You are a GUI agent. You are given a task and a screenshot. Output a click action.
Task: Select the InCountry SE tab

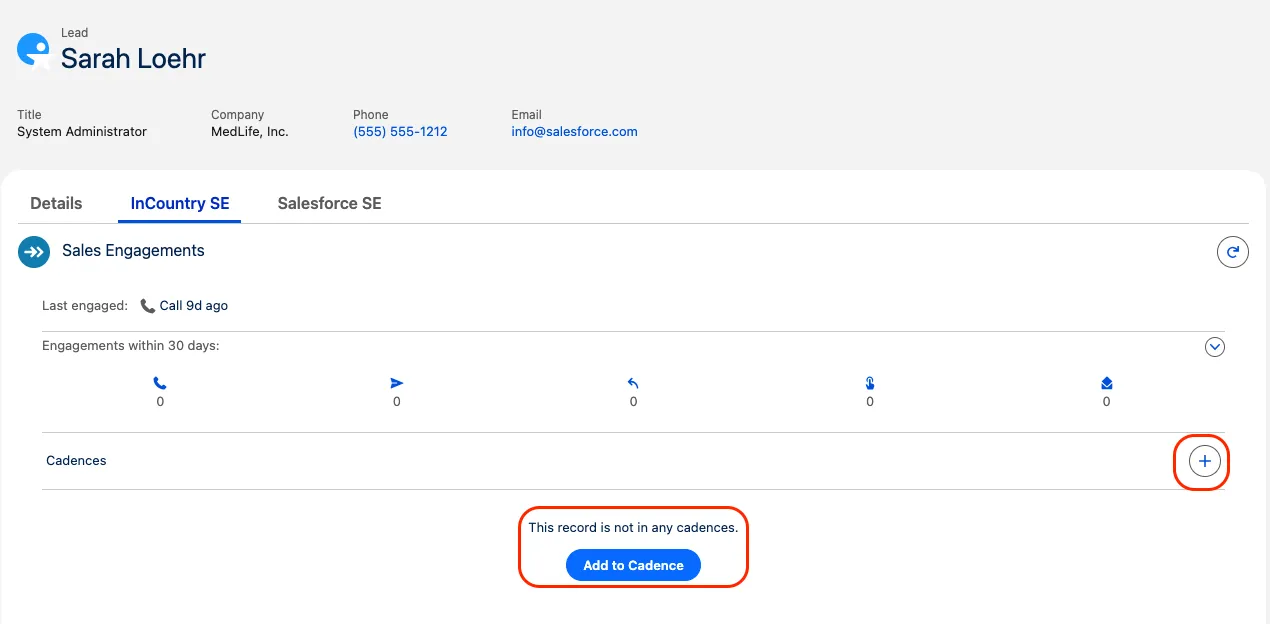180,203
